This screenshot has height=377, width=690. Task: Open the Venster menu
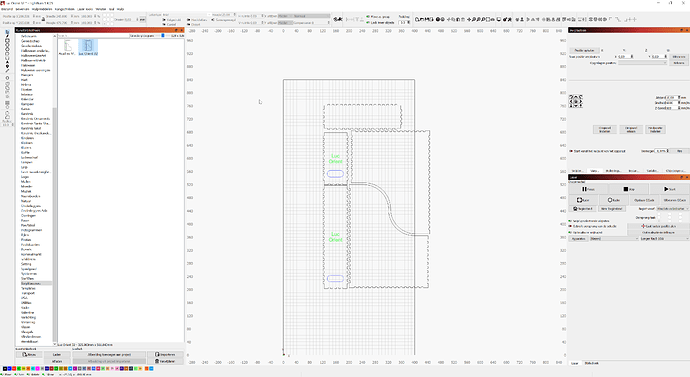[x=101, y=9]
